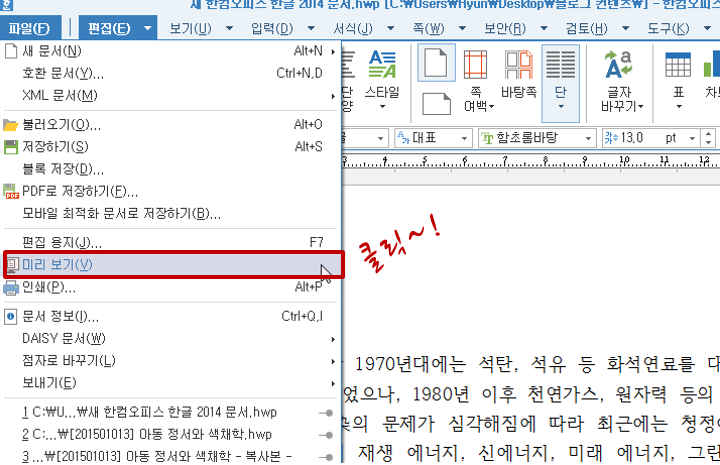Expand the 보안(R) dropdown arrow
Screen dimensions: 720x465
pyautogui.click(x=544, y=28)
